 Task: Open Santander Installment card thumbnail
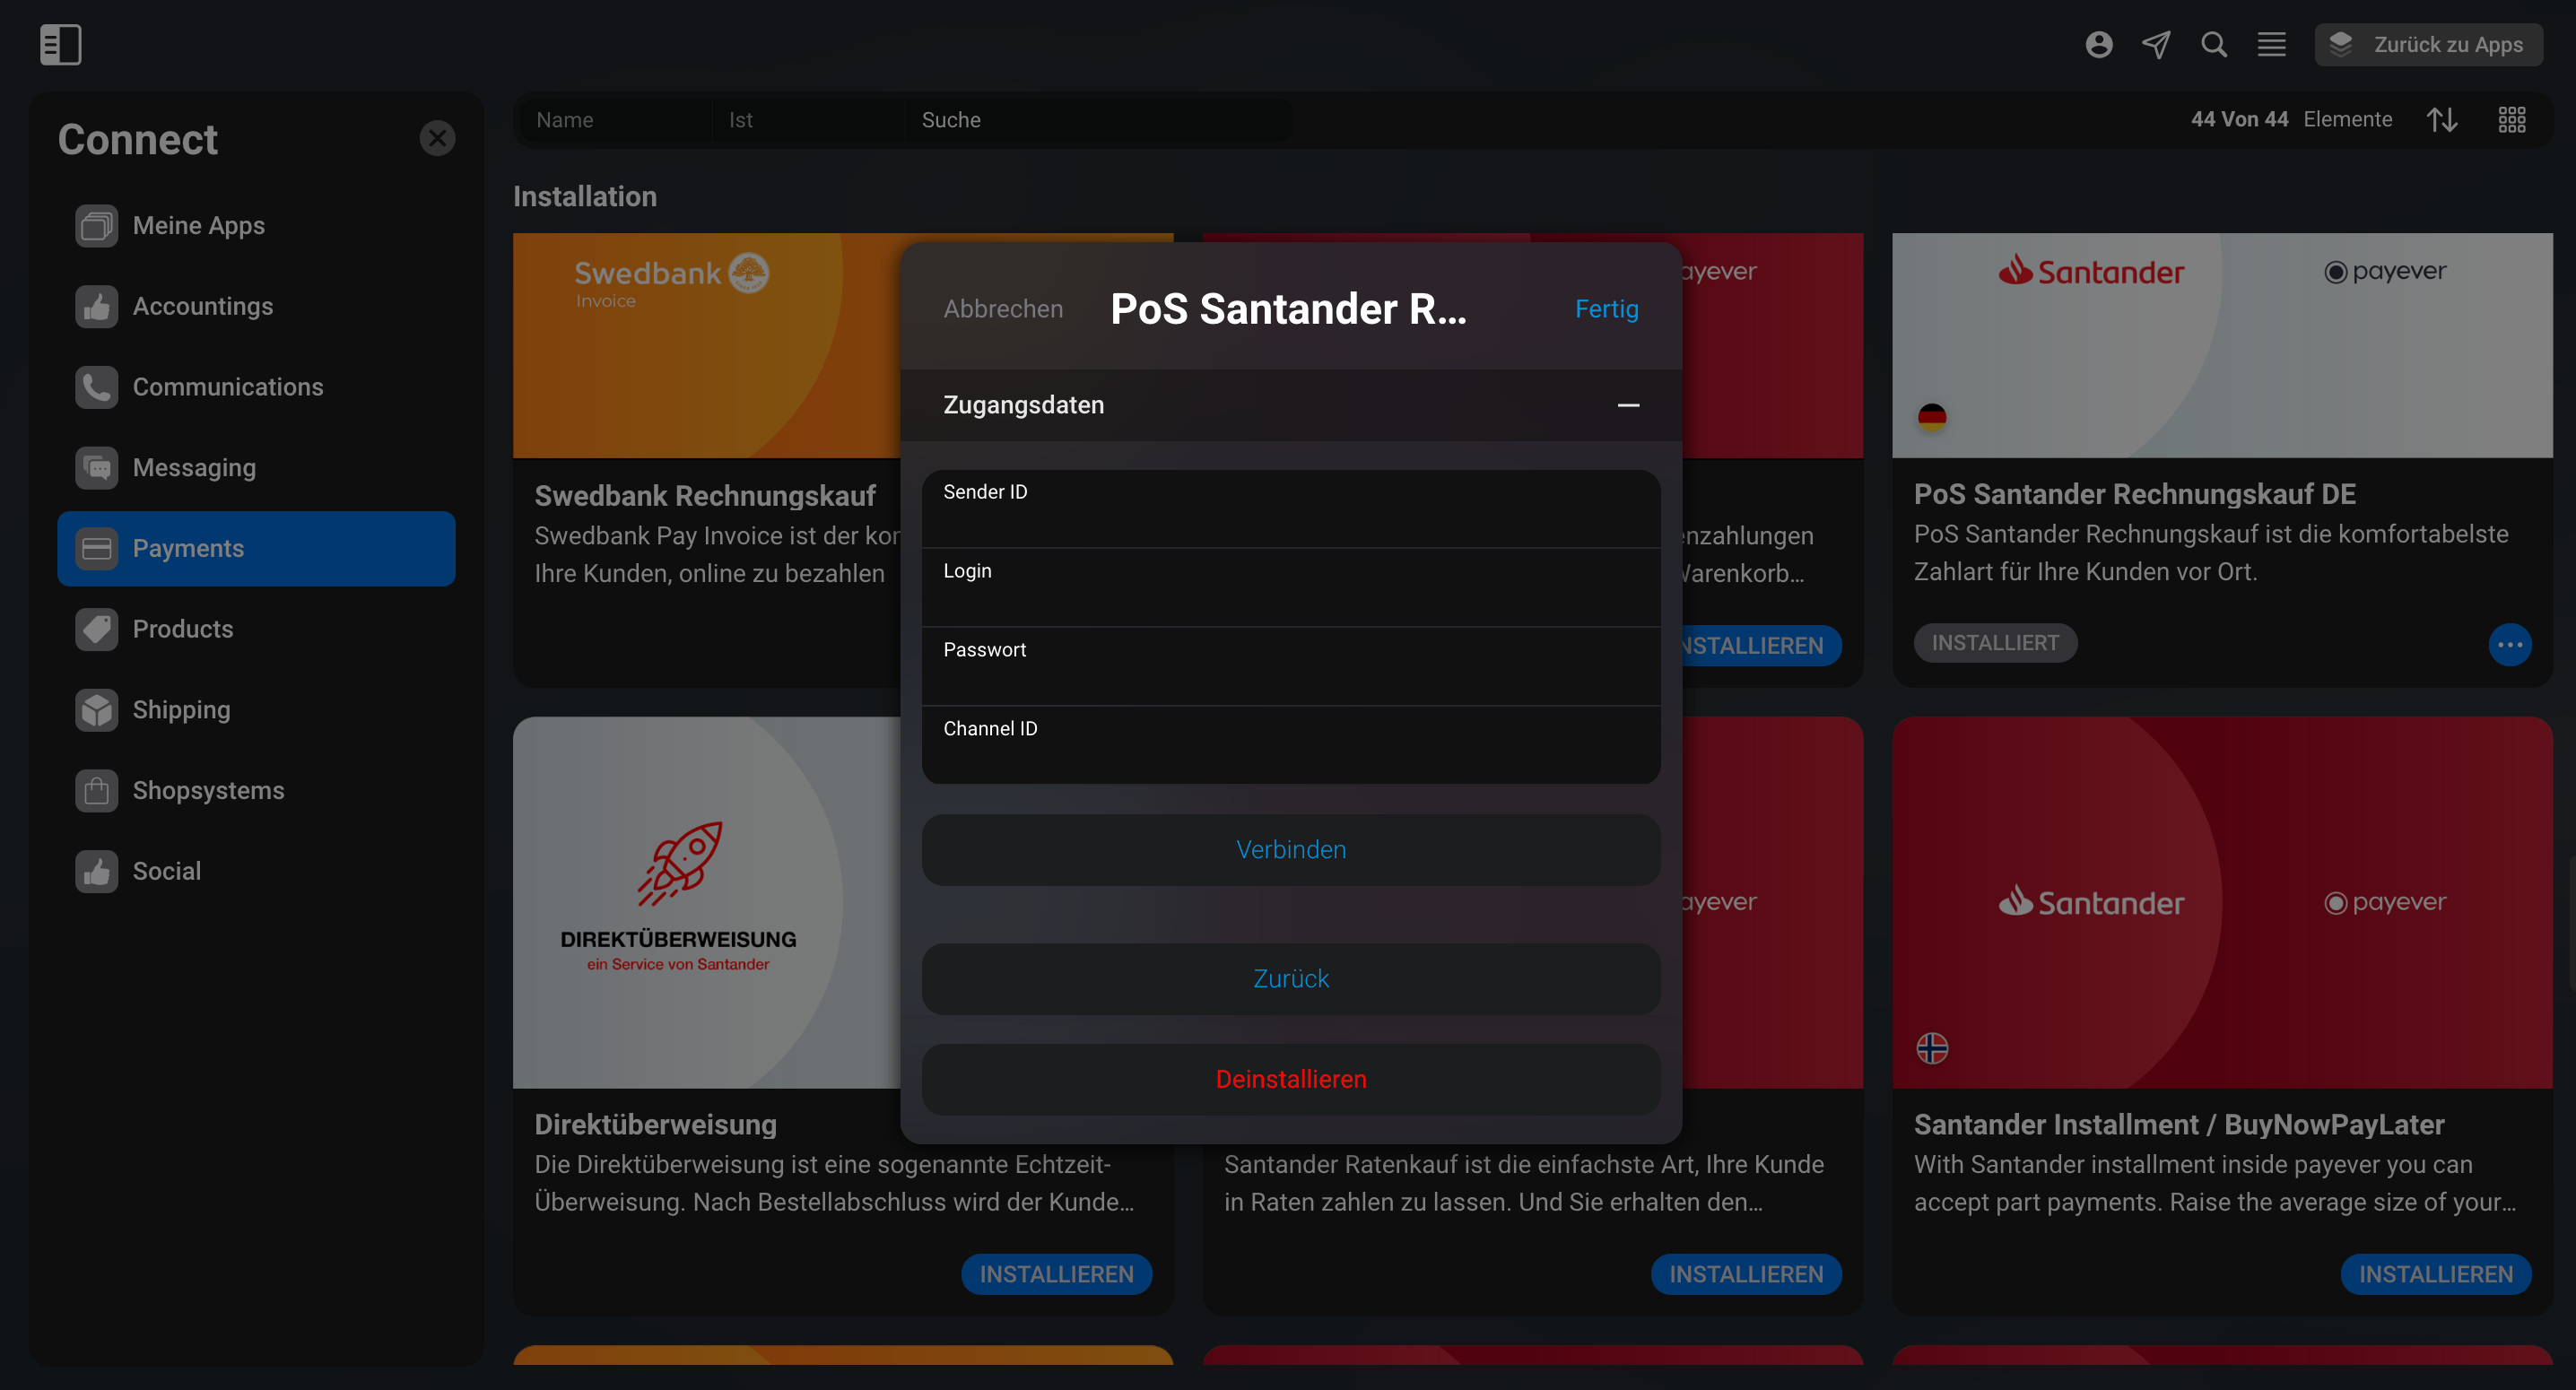tap(2222, 902)
